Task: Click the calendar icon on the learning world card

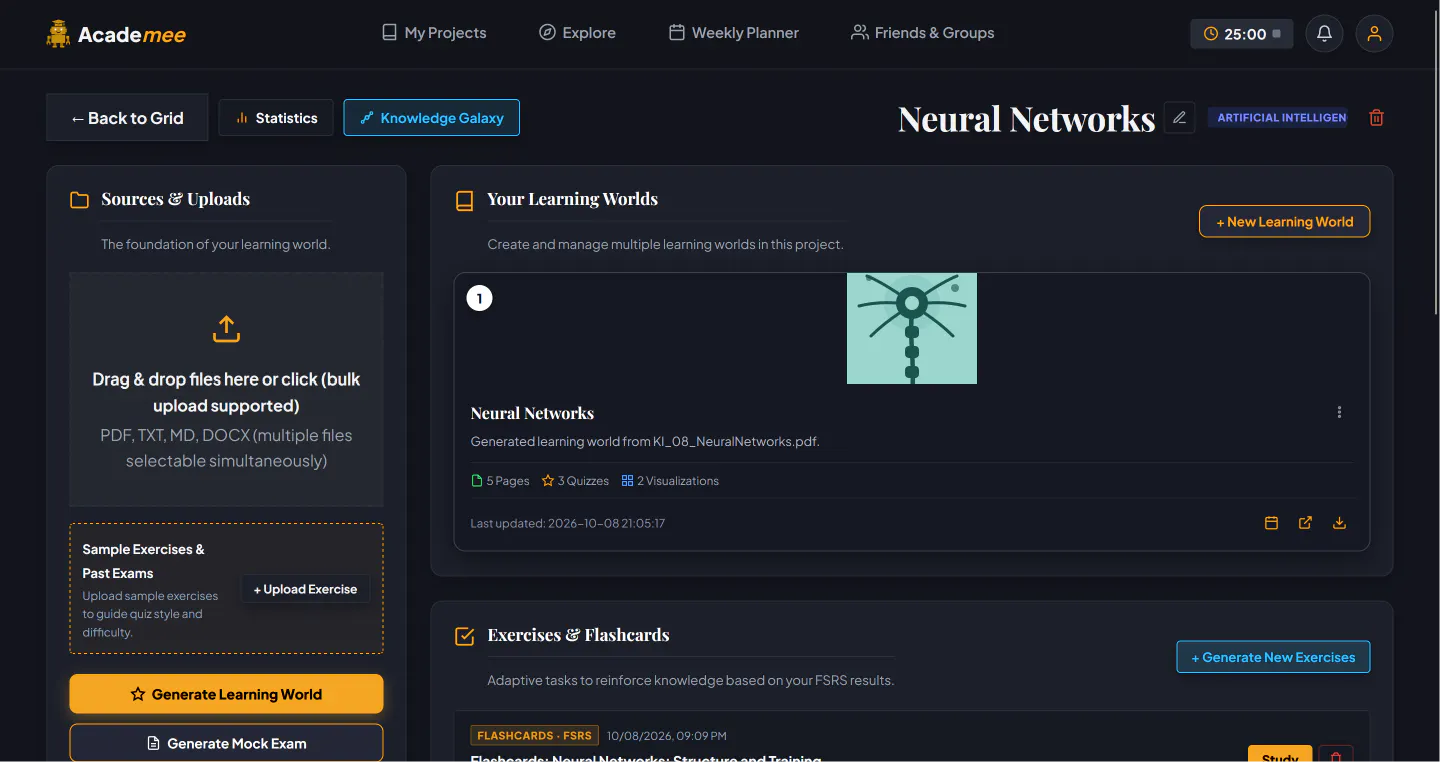Action: 1271,523
